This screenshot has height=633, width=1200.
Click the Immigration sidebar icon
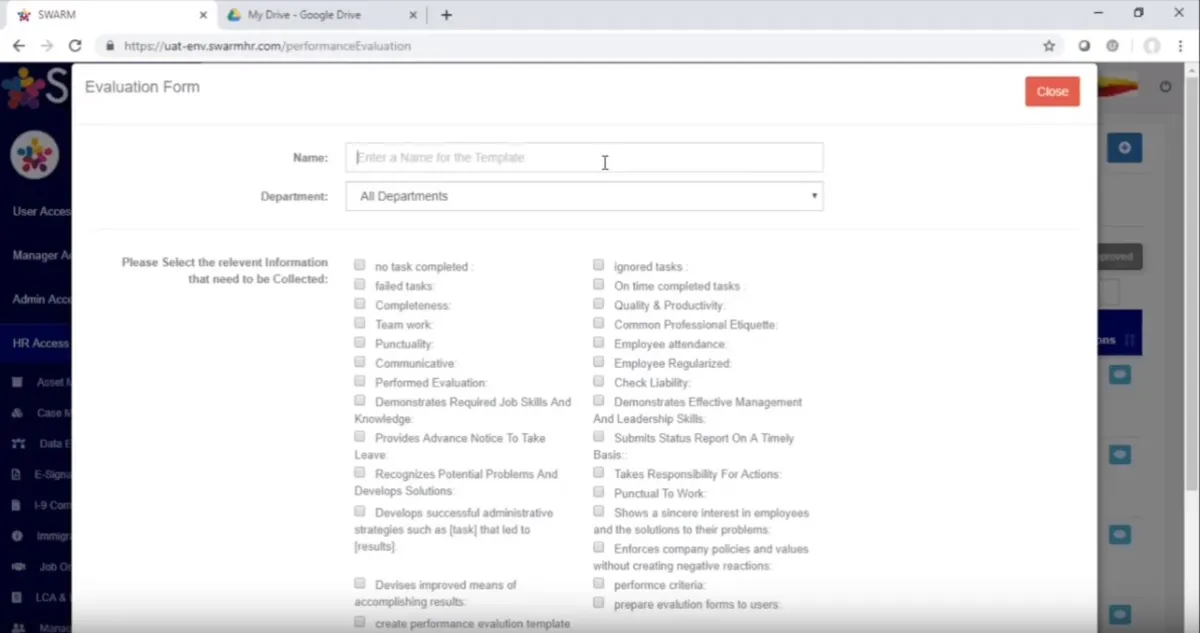(x=18, y=536)
